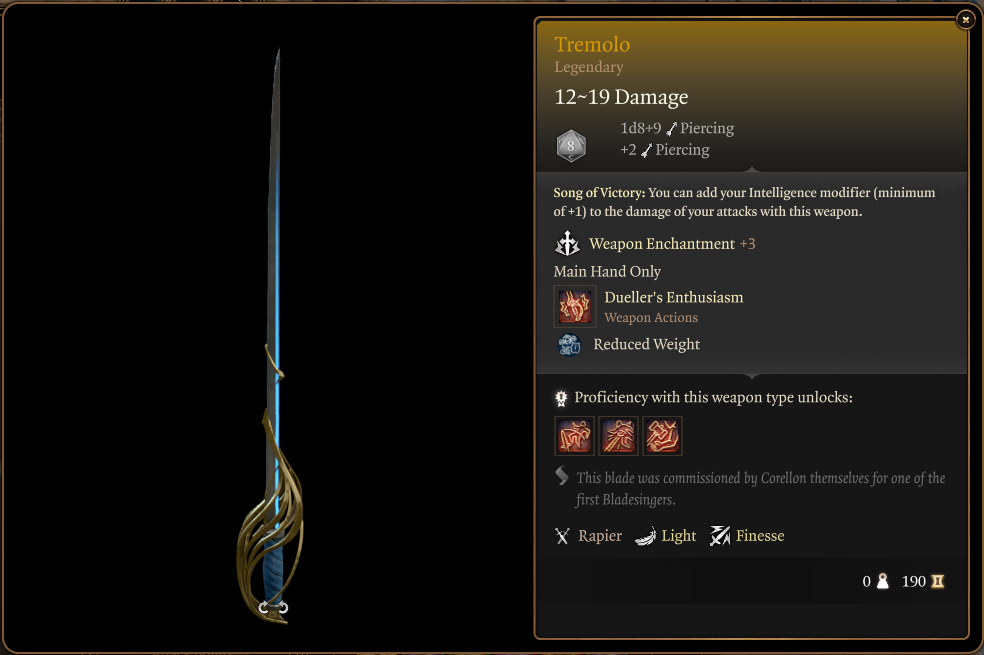Select the Dueller's Enthusiasm weapon action icon
The height and width of the screenshot is (655, 984).
[575, 307]
